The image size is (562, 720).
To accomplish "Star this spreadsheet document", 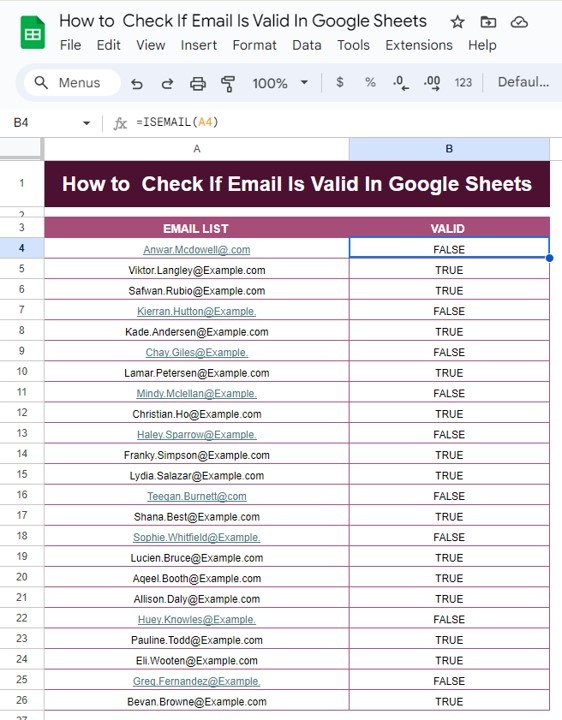I will pyautogui.click(x=457, y=22).
